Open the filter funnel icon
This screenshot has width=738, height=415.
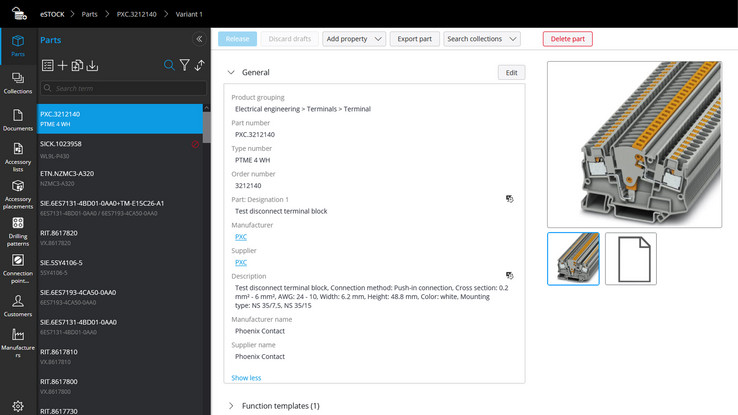tap(184, 66)
